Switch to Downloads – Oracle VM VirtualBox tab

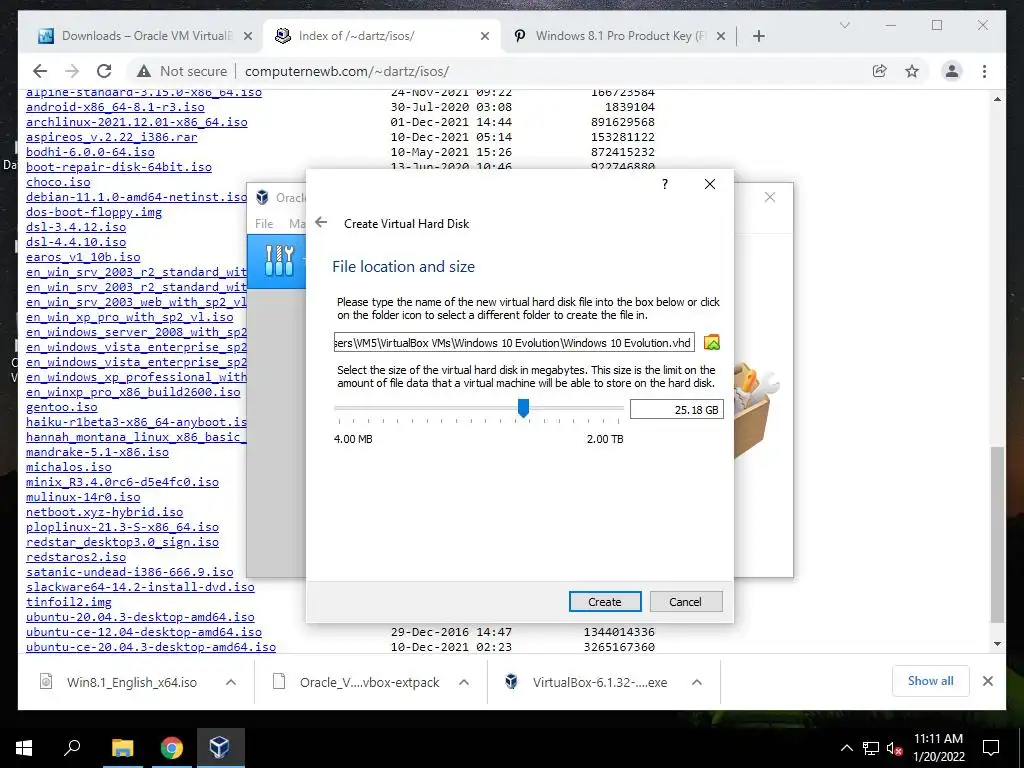tap(145, 36)
